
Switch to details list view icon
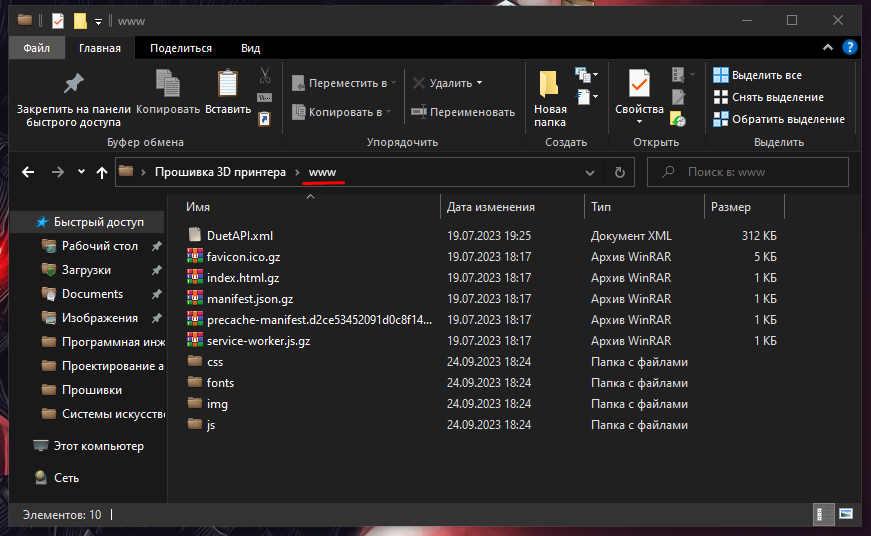pos(824,514)
